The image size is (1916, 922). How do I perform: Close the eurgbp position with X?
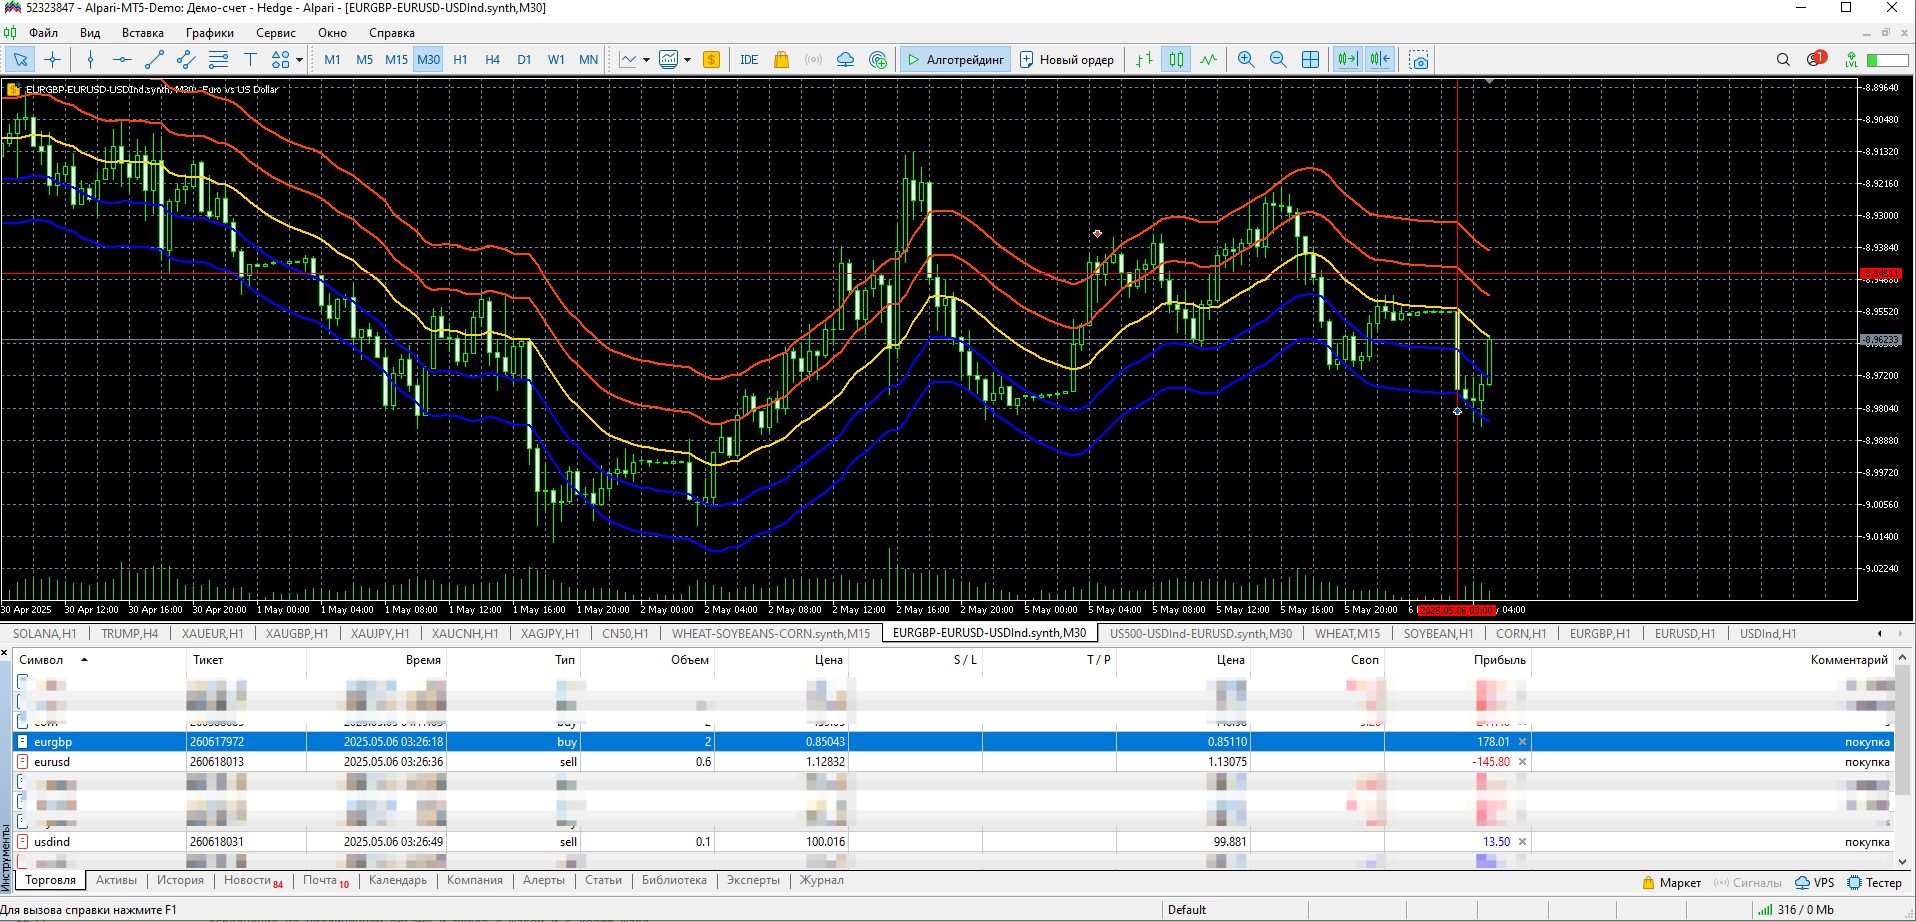tap(1523, 742)
